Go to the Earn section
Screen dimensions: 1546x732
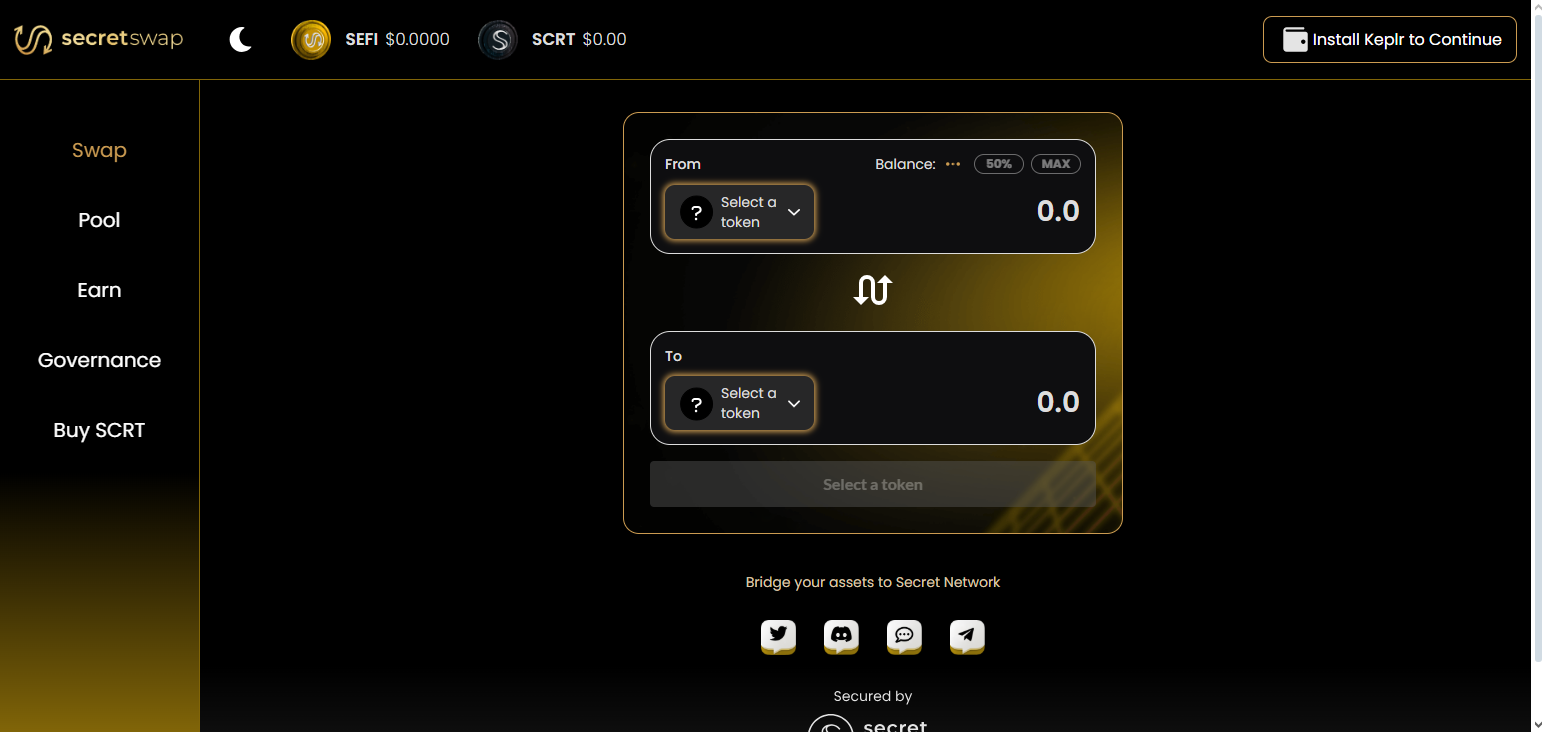(99, 290)
